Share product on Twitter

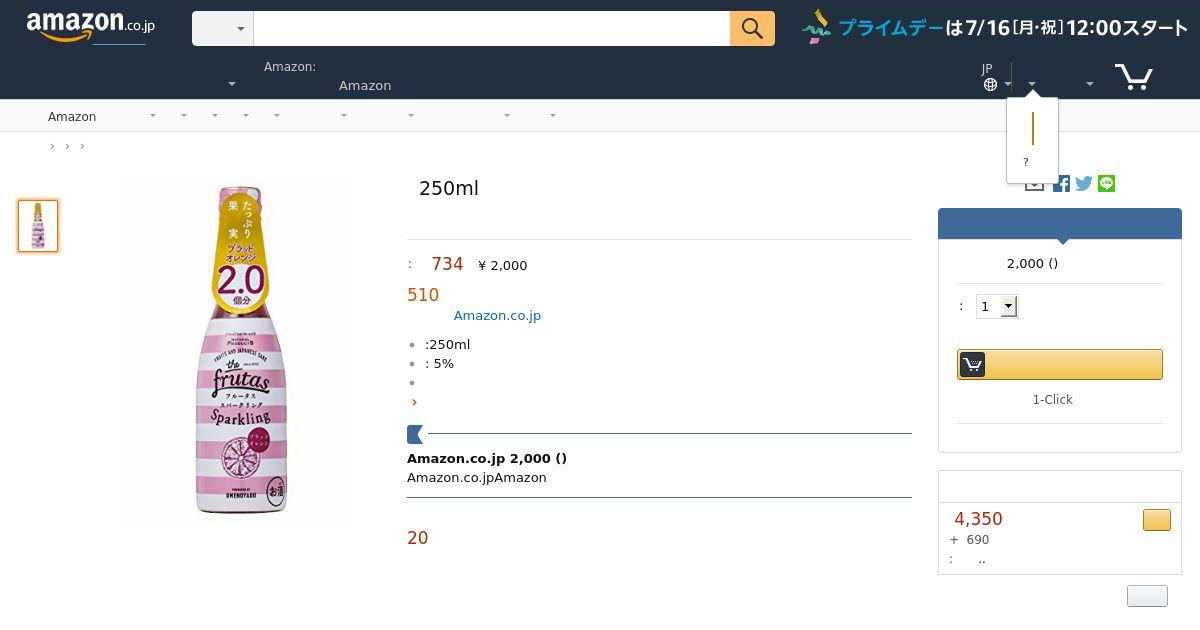pyautogui.click(x=1084, y=183)
